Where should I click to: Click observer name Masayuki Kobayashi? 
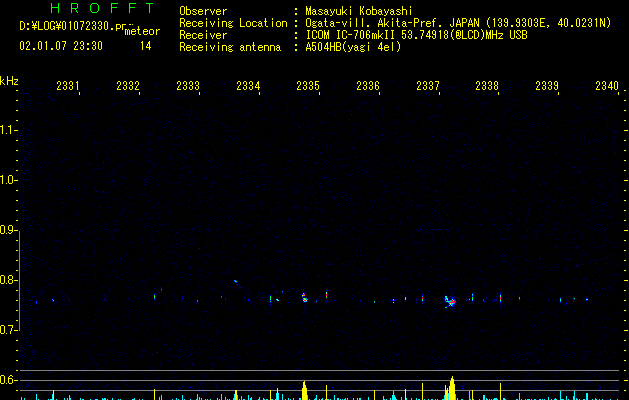click(x=359, y=11)
